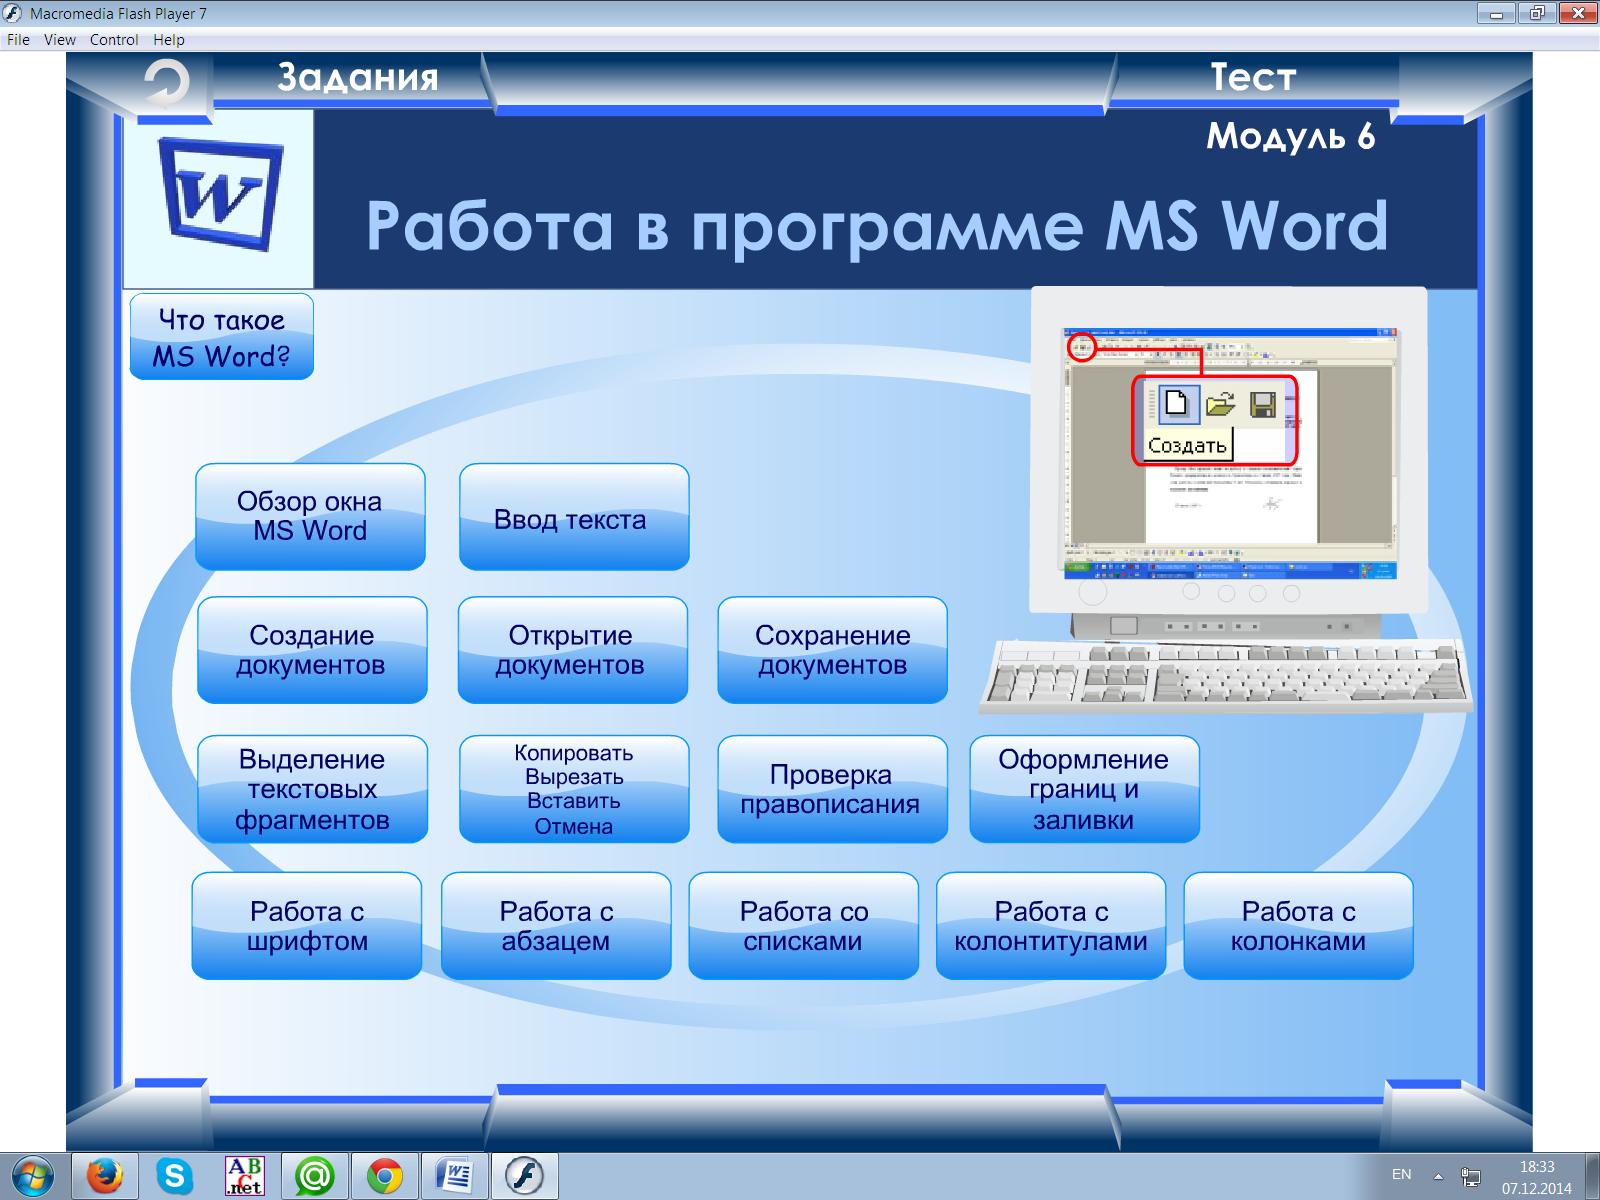The height and width of the screenshot is (1200, 1600).
Task: Show hidden tray icons arrow
Action: 1438,1176
